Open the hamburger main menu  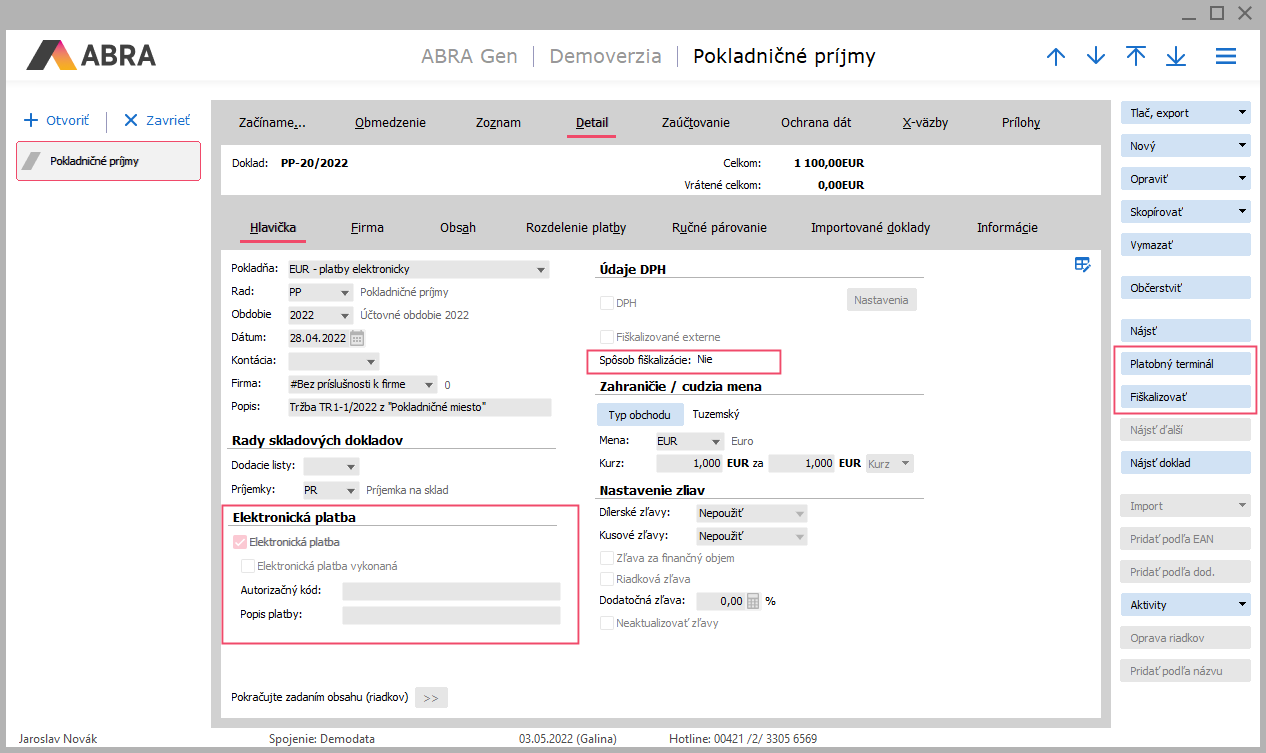pyautogui.click(x=1226, y=56)
